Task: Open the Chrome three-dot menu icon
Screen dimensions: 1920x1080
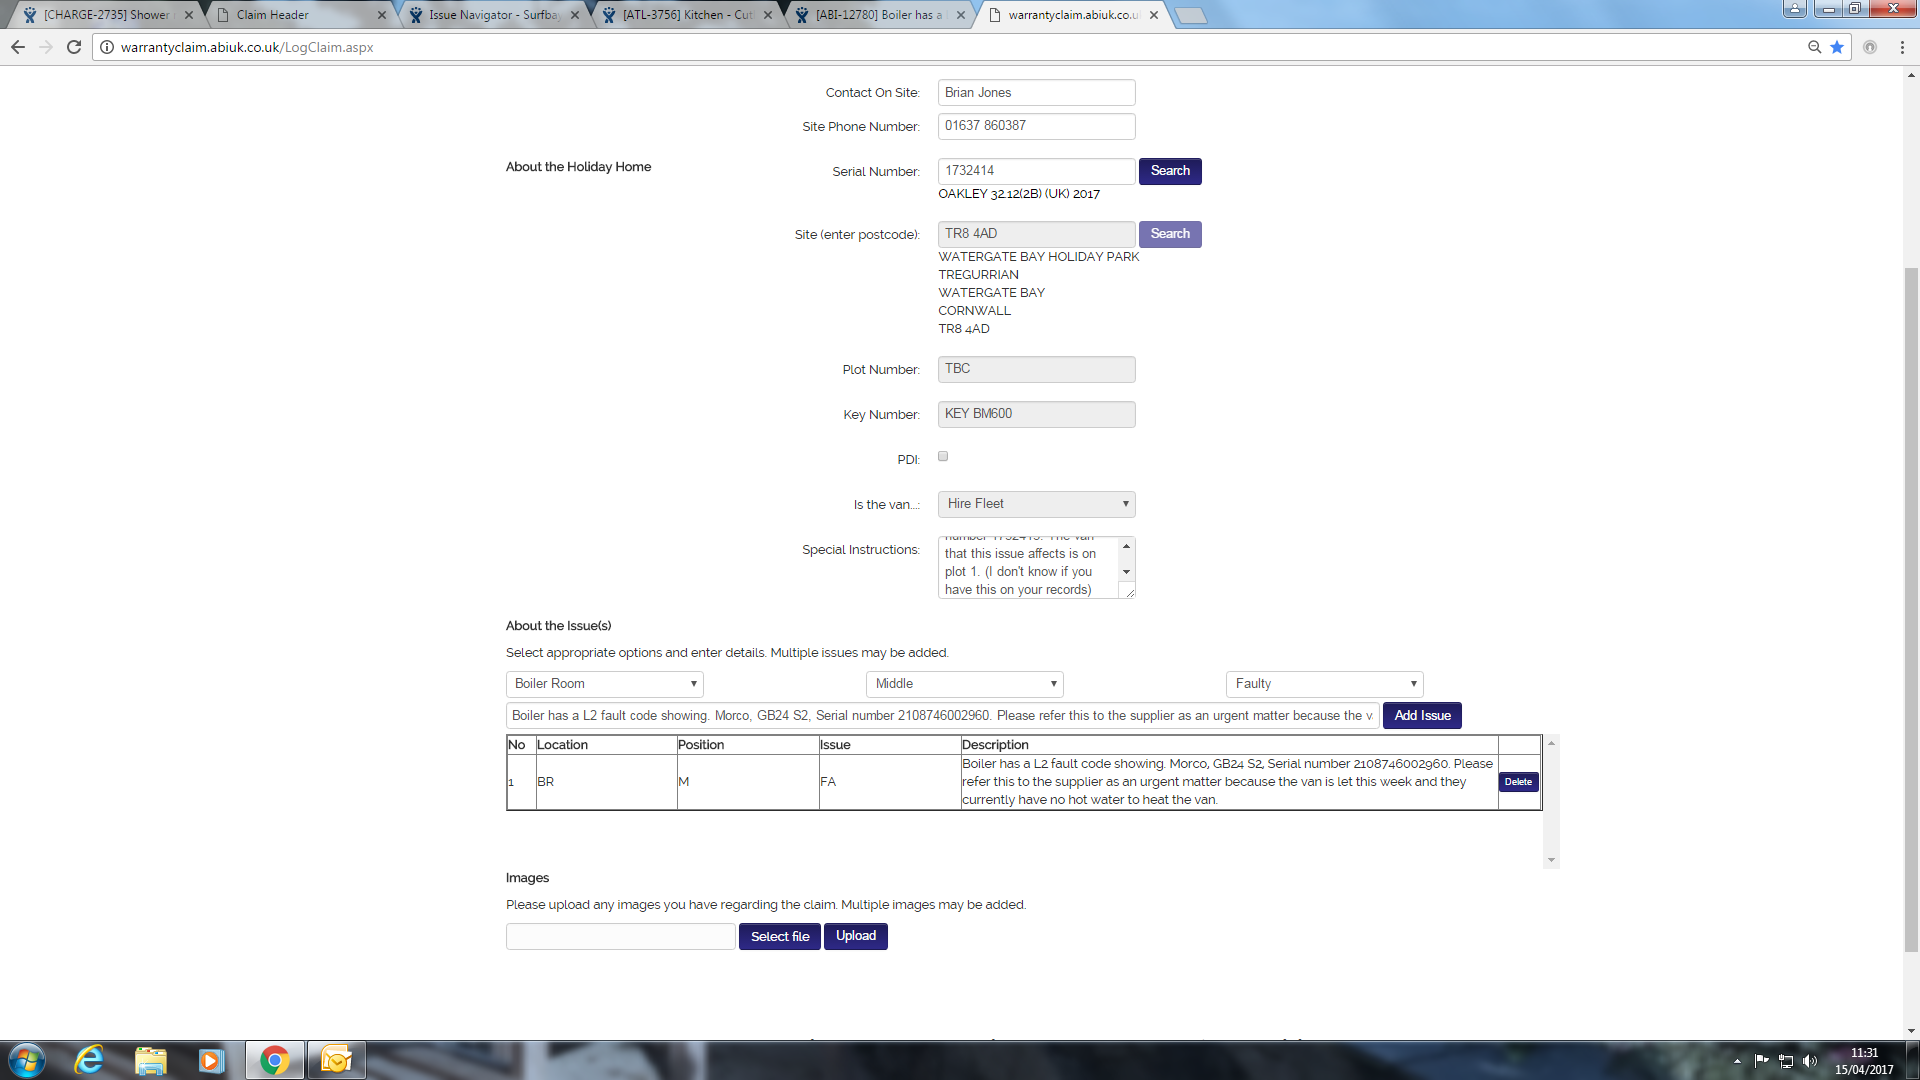Action: (x=1902, y=47)
